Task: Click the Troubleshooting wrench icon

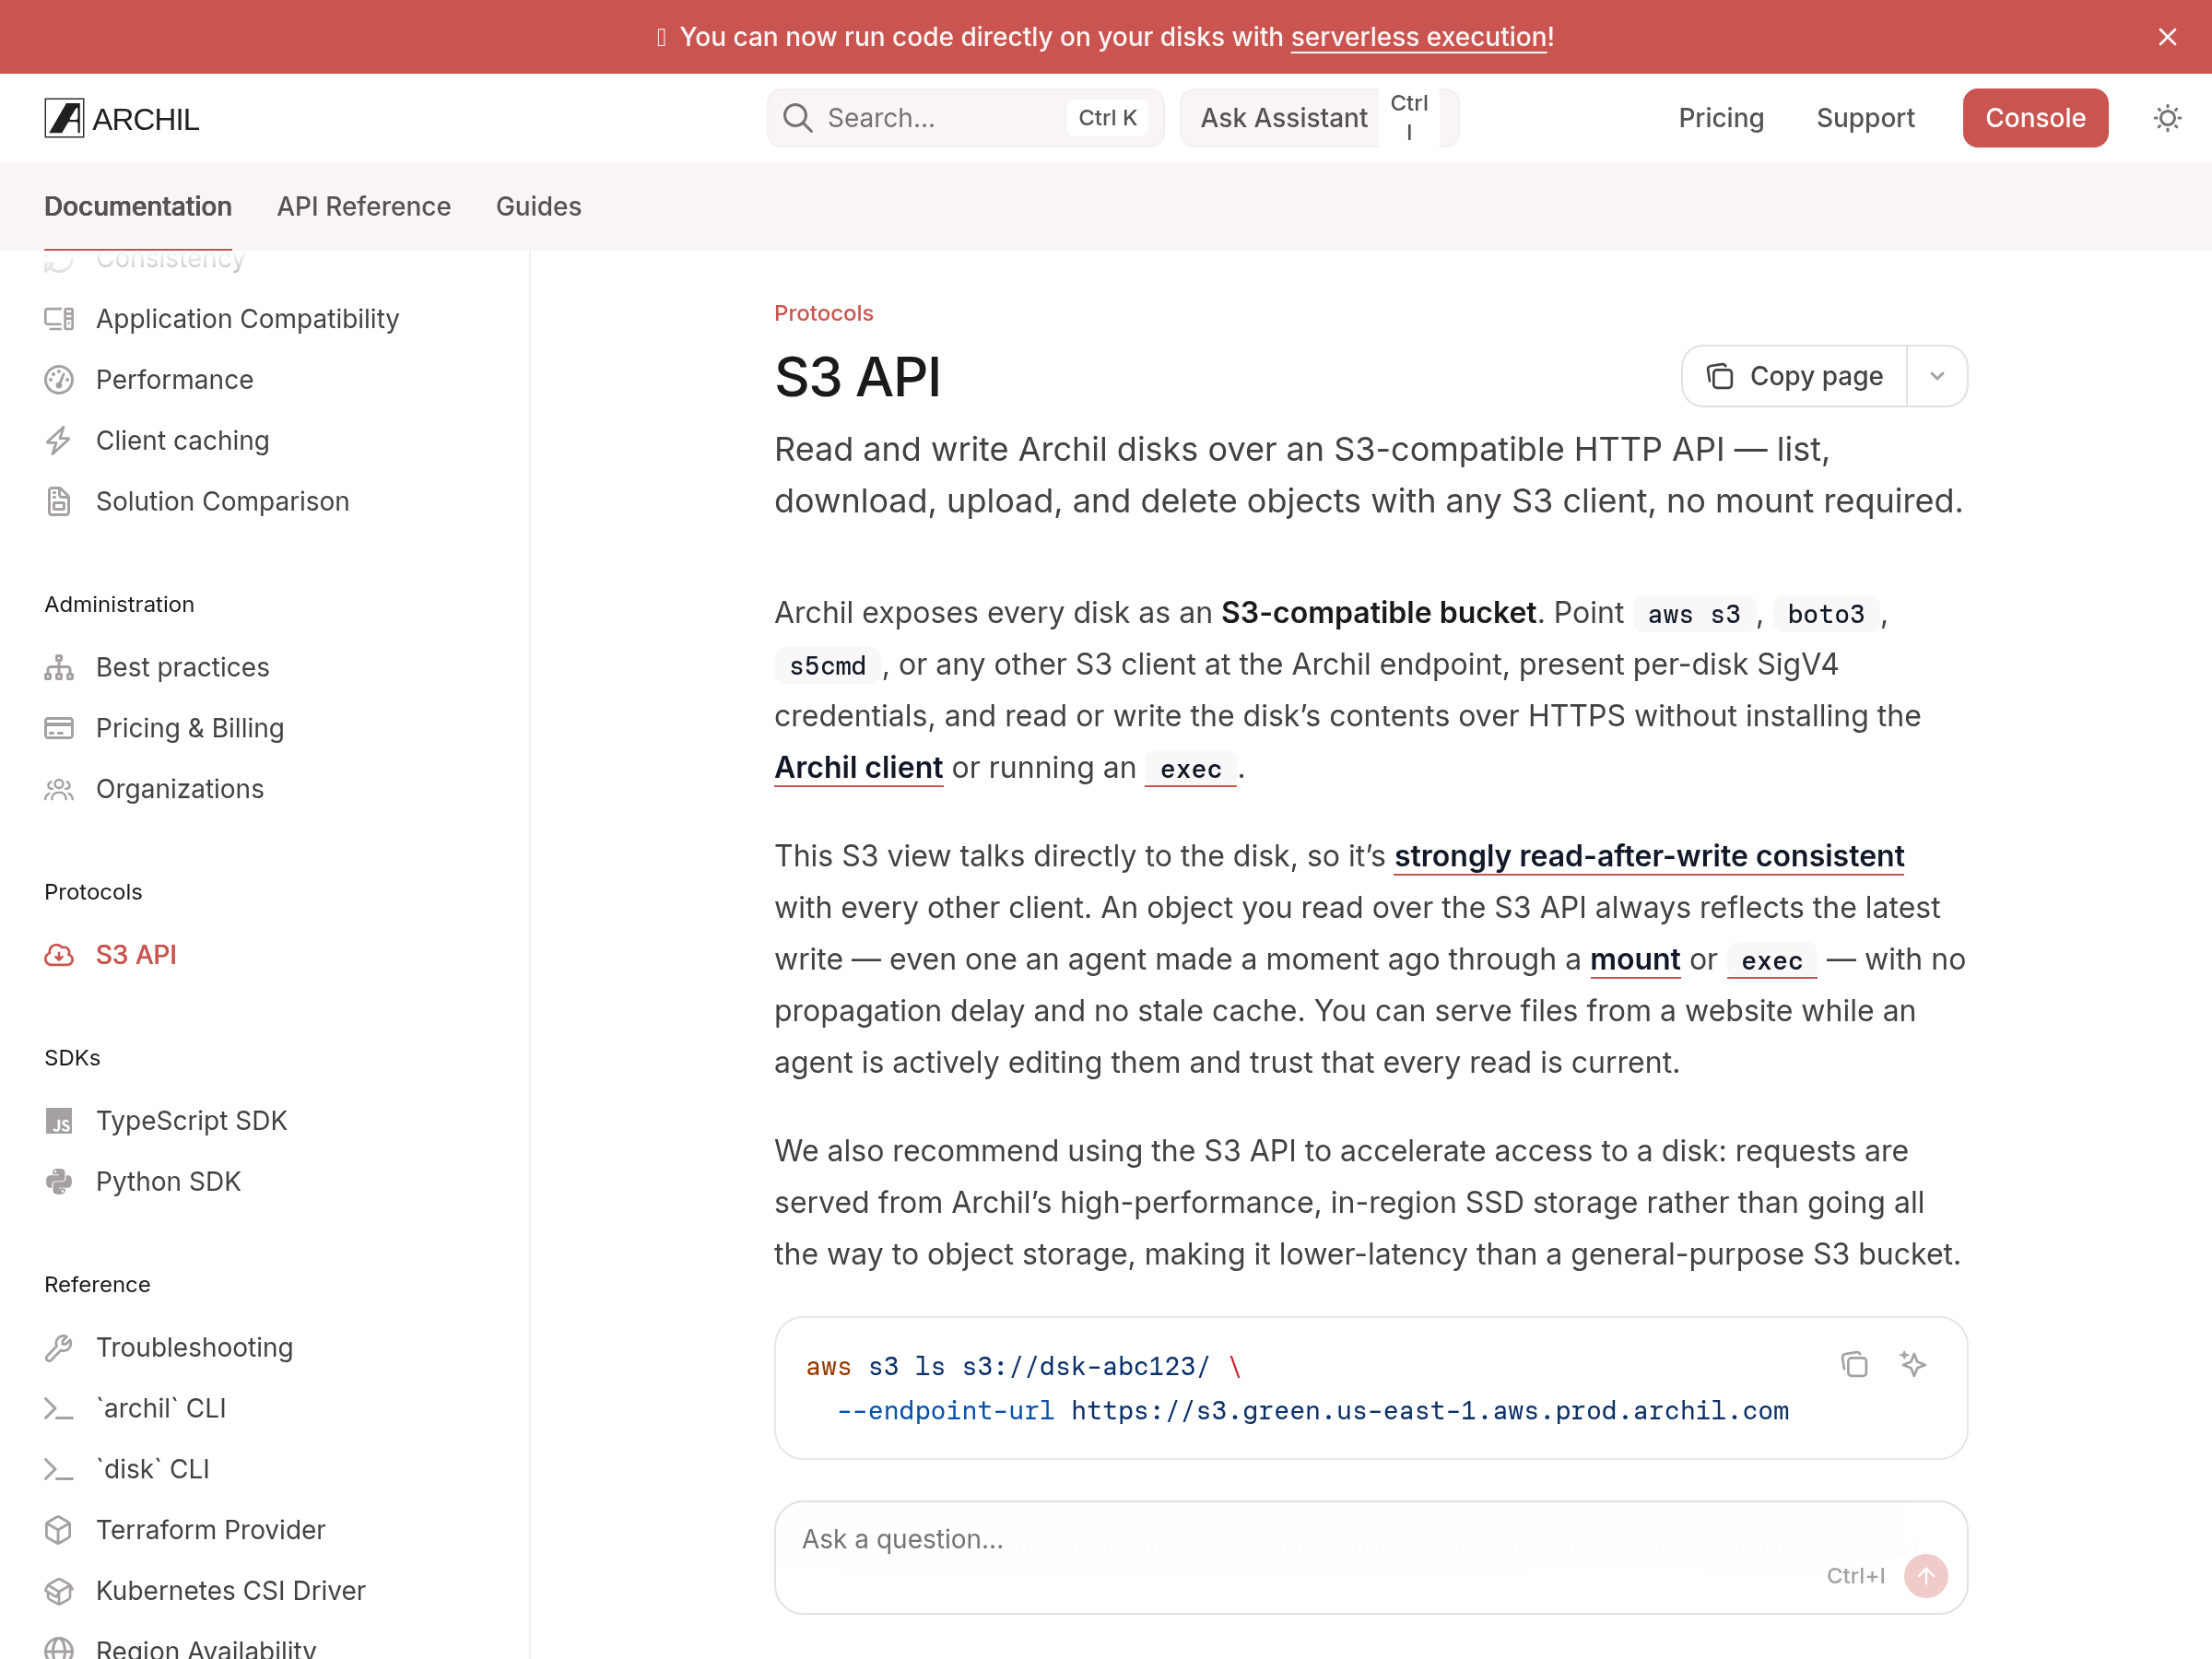Action: click(59, 1349)
